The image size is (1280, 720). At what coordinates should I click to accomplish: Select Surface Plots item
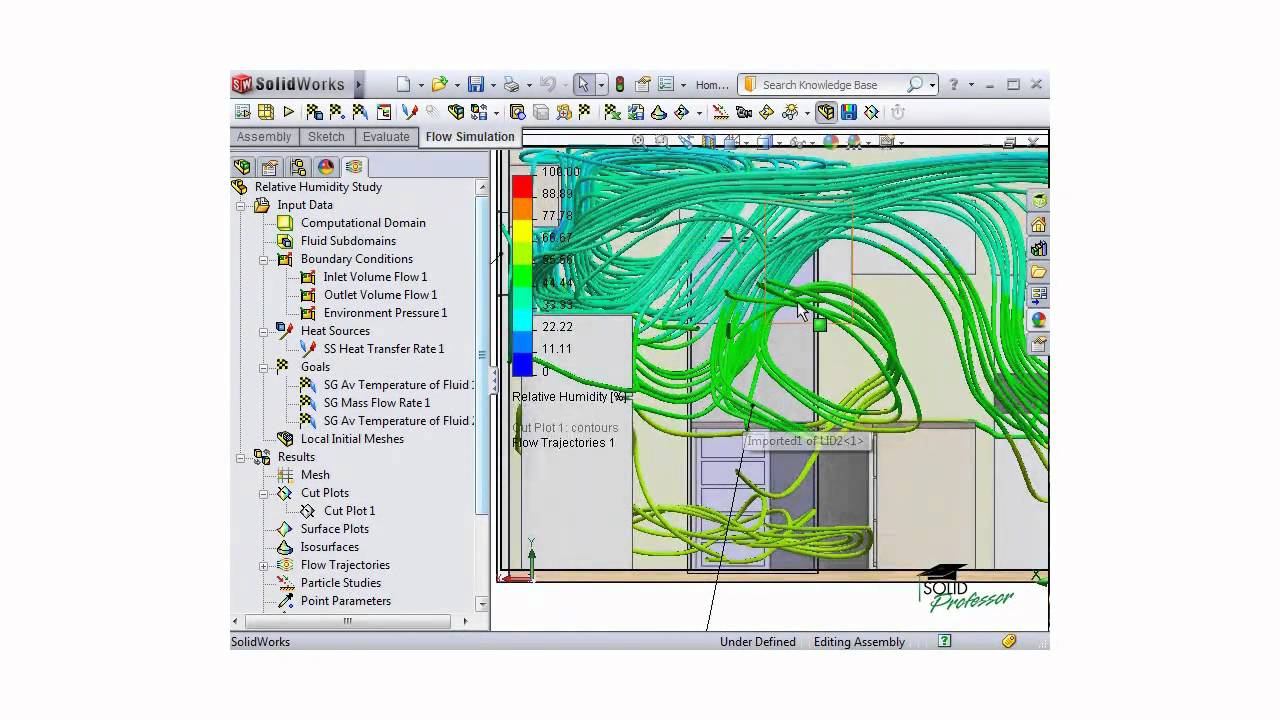[x=334, y=529]
